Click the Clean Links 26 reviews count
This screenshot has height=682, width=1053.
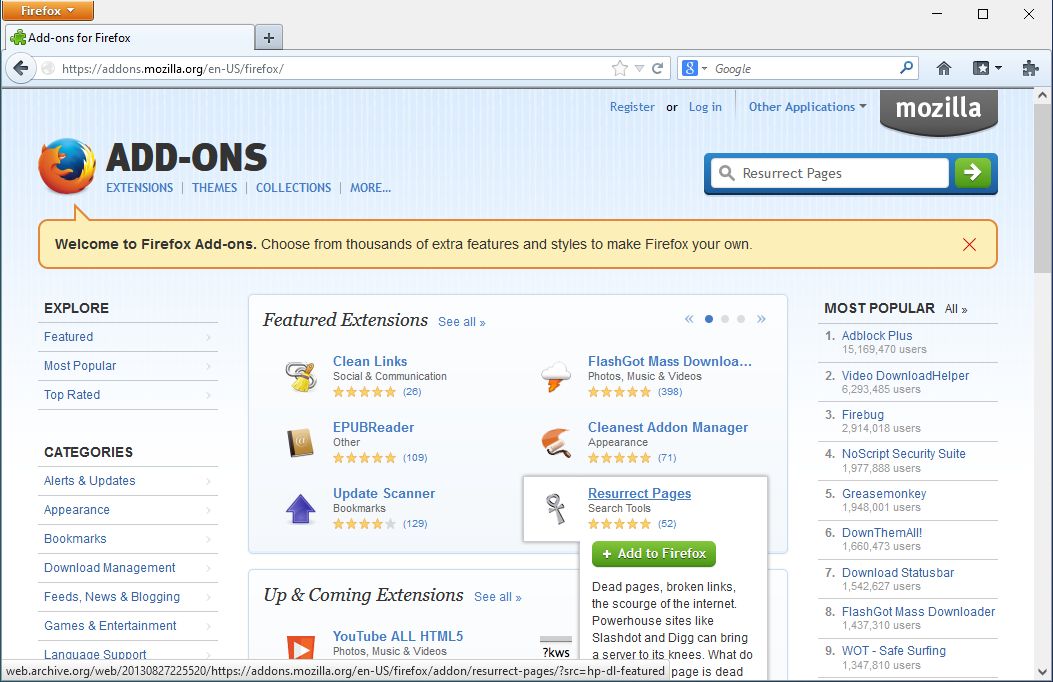tap(412, 392)
